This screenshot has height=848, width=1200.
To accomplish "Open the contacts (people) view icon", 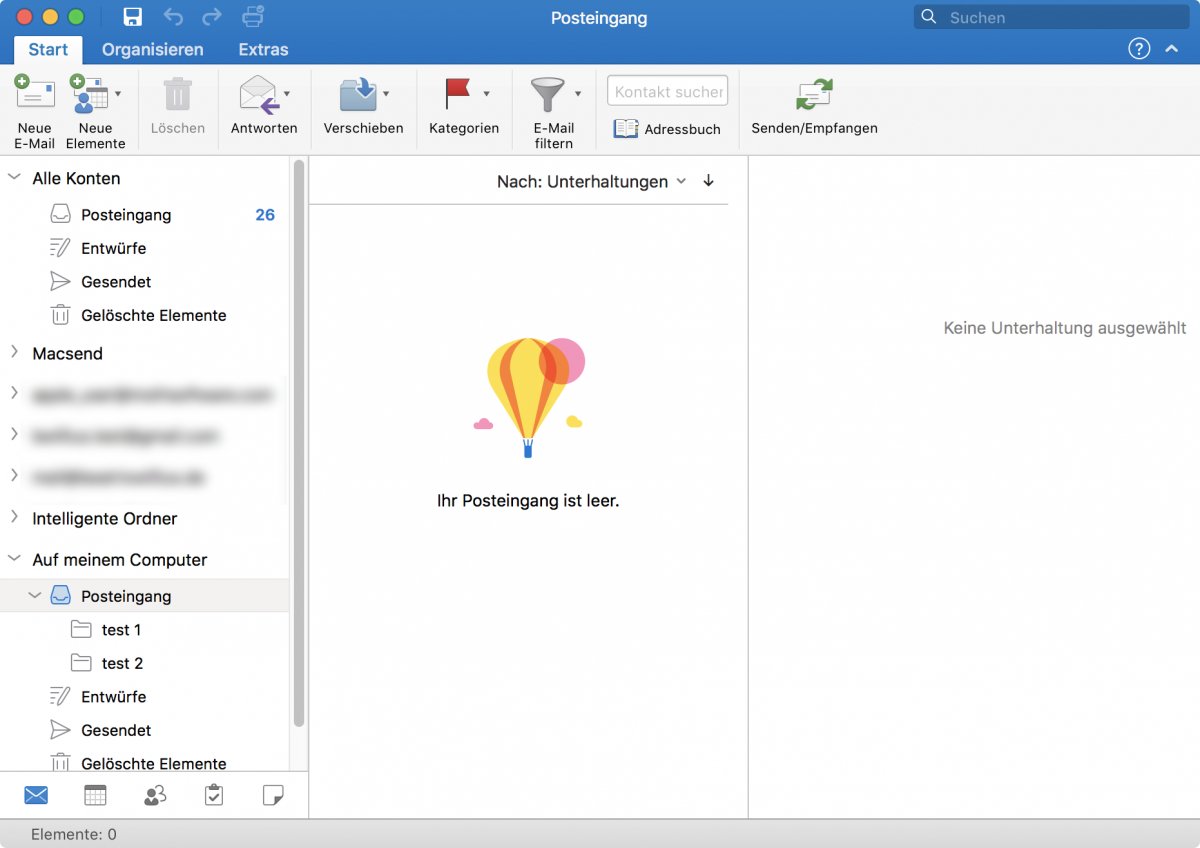I will 154,794.
